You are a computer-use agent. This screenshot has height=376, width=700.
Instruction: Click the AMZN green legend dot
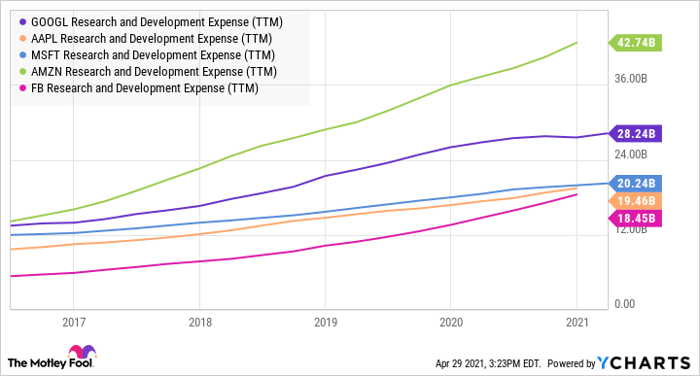click(x=23, y=71)
